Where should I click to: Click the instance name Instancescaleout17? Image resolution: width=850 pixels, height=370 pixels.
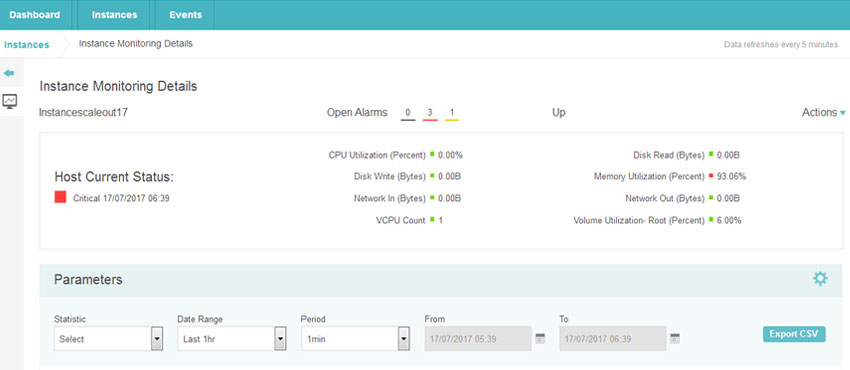click(x=83, y=113)
